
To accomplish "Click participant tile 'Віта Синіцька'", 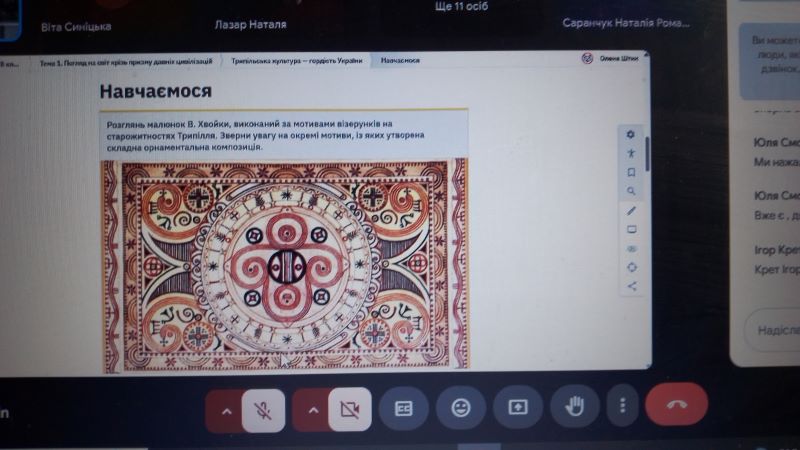I will (x=76, y=27).
